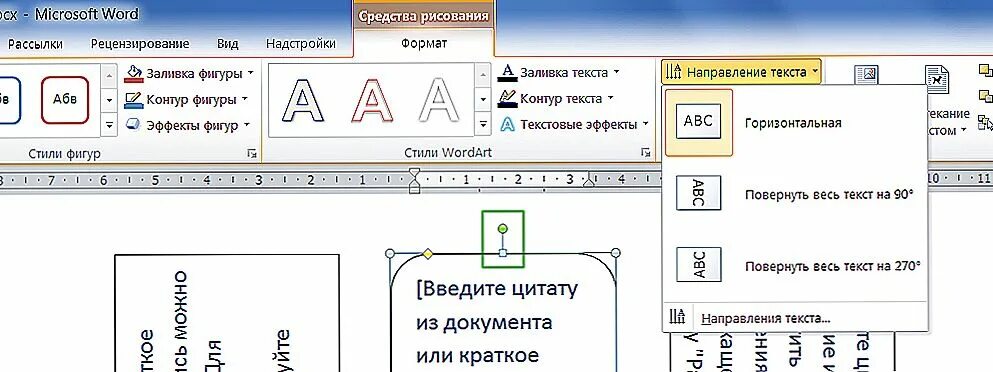Click the shape fill paint bucket icon

click(134, 74)
